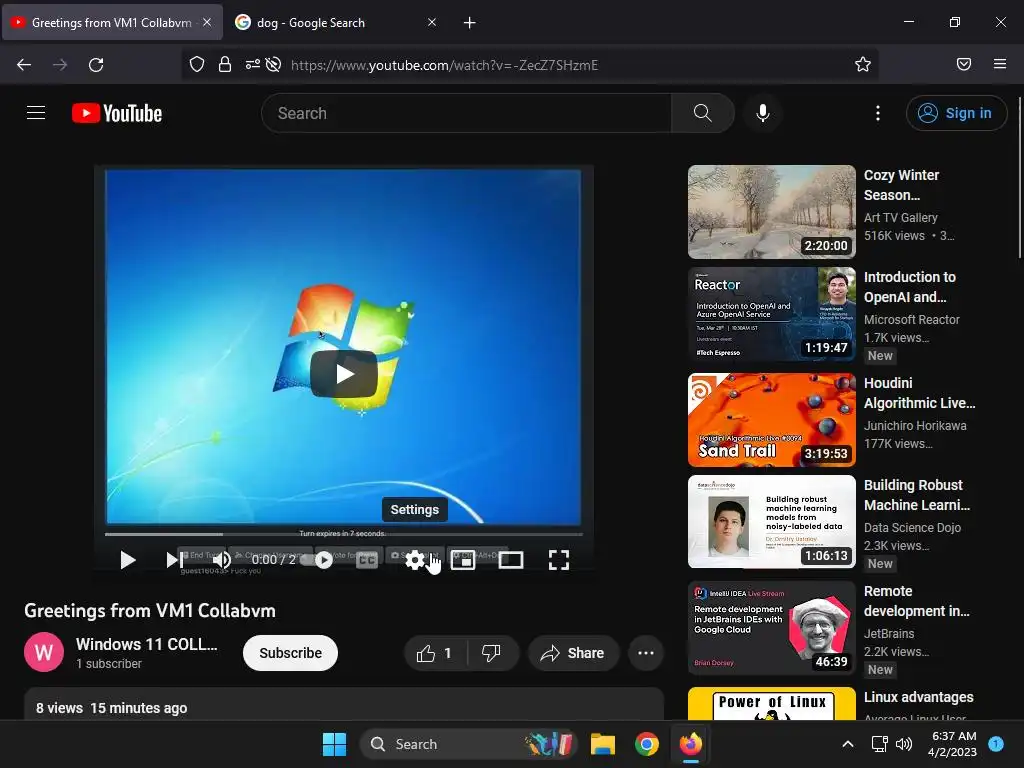The image size is (1024, 768).
Task: Open more actions ellipsis under video
Action: point(646,652)
